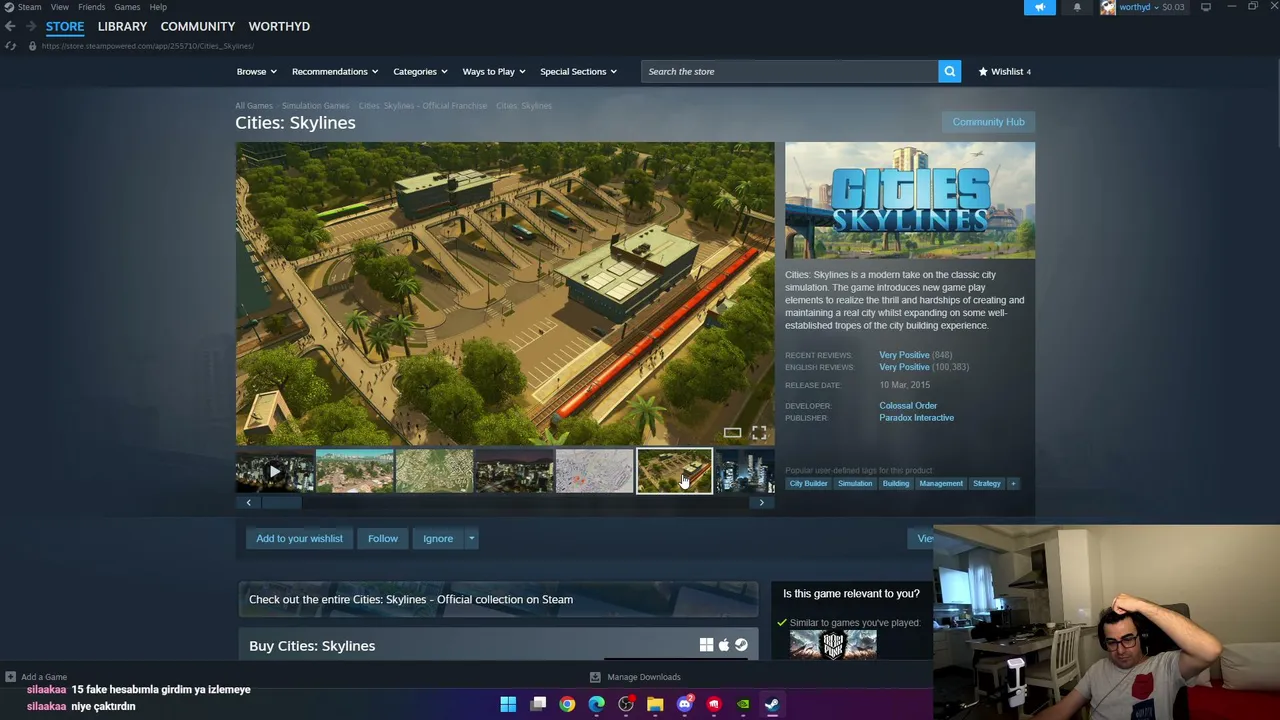The height and width of the screenshot is (720, 1280).
Task: Open Discord from the taskbar
Action: (x=684, y=704)
